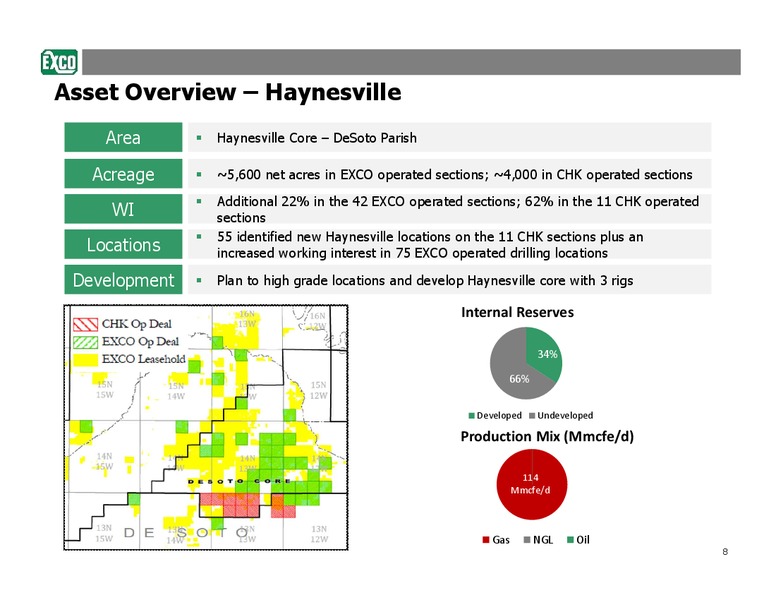Click the EXCO logo

[x=59, y=62]
